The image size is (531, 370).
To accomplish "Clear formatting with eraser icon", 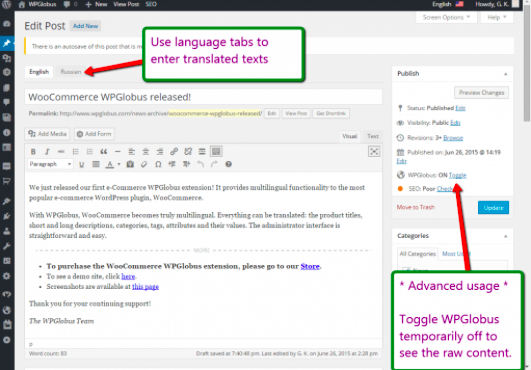I will tap(144, 165).
